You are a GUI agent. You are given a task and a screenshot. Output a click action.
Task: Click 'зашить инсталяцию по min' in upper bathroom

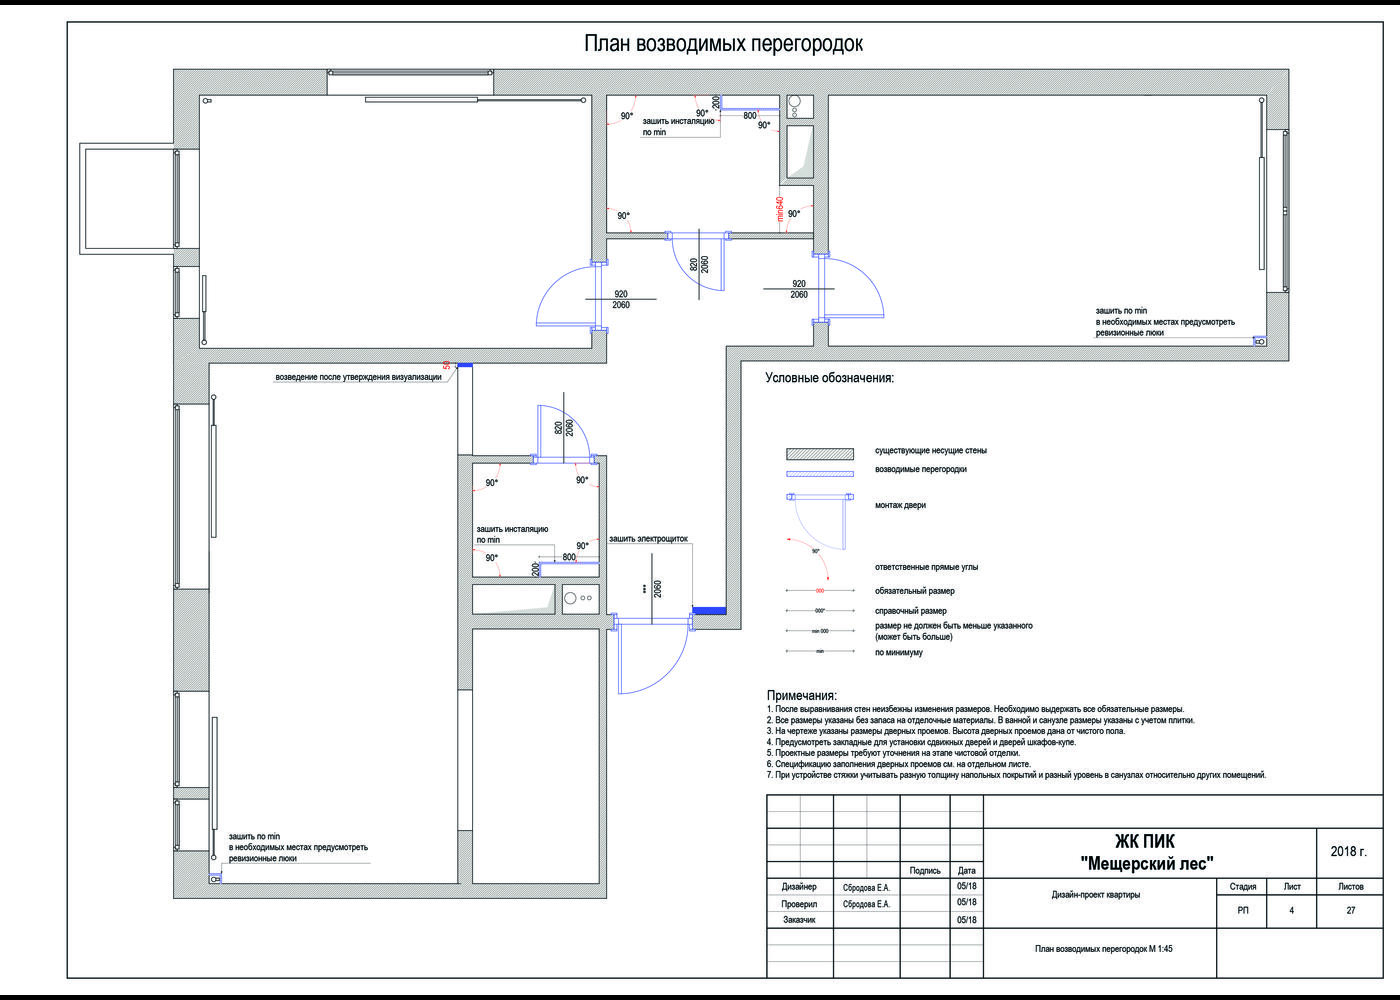click(678, 126)
